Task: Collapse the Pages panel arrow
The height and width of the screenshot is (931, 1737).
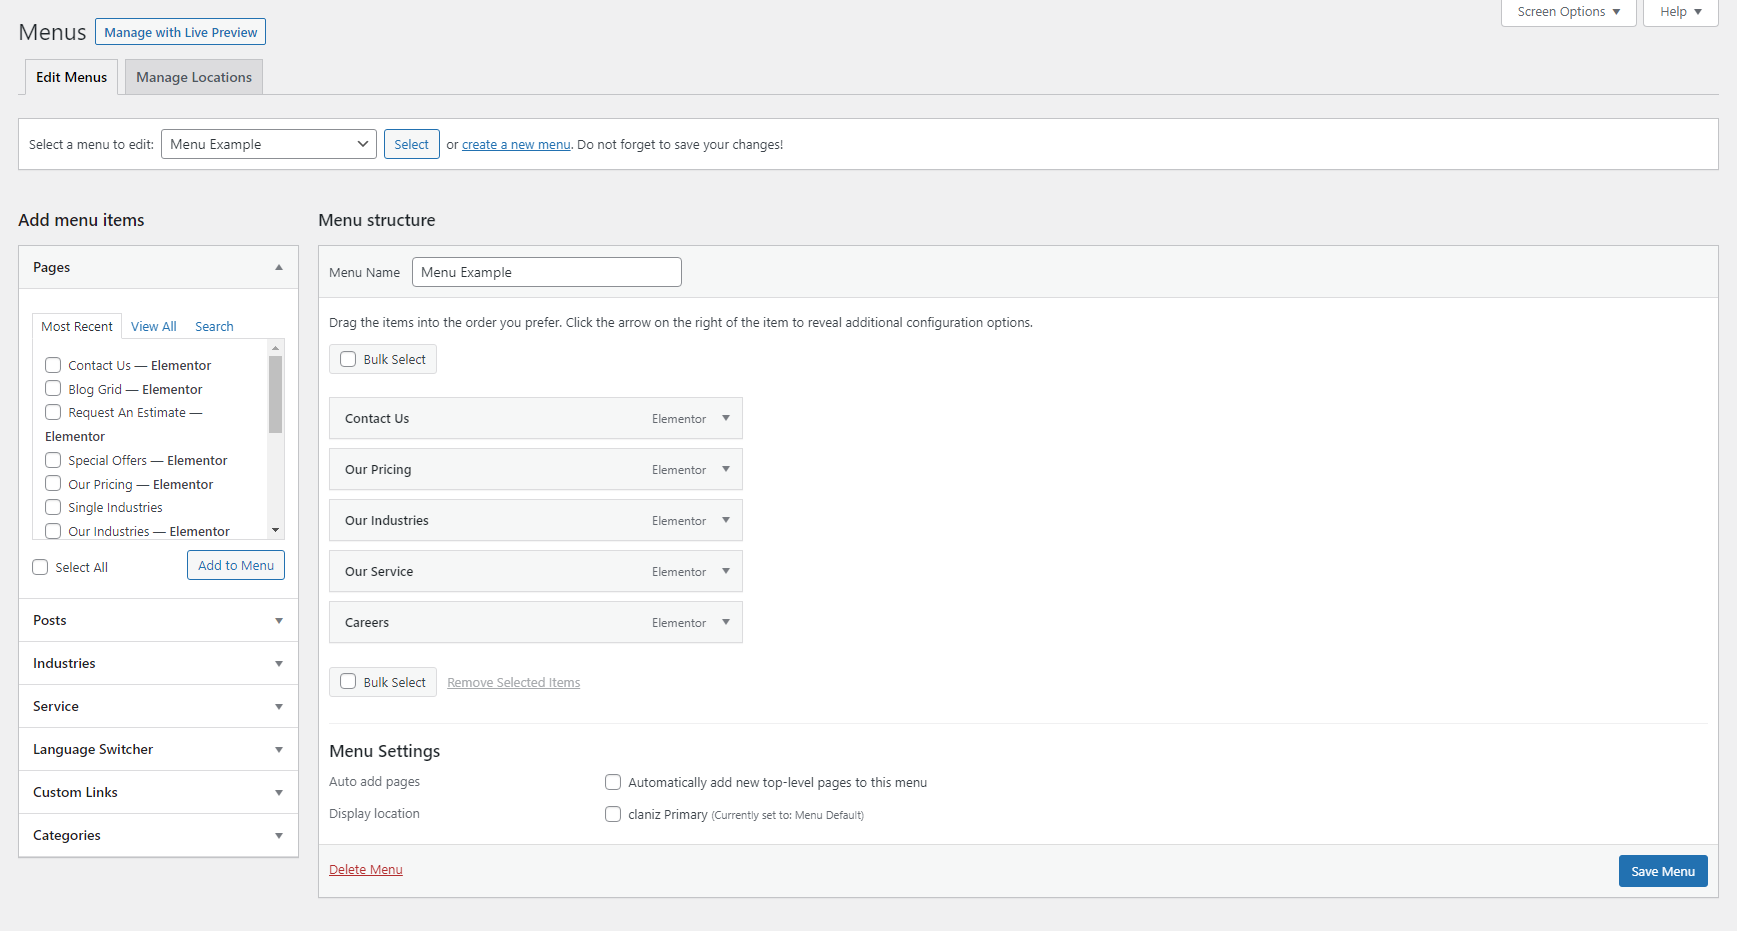Action: (279, 268)
